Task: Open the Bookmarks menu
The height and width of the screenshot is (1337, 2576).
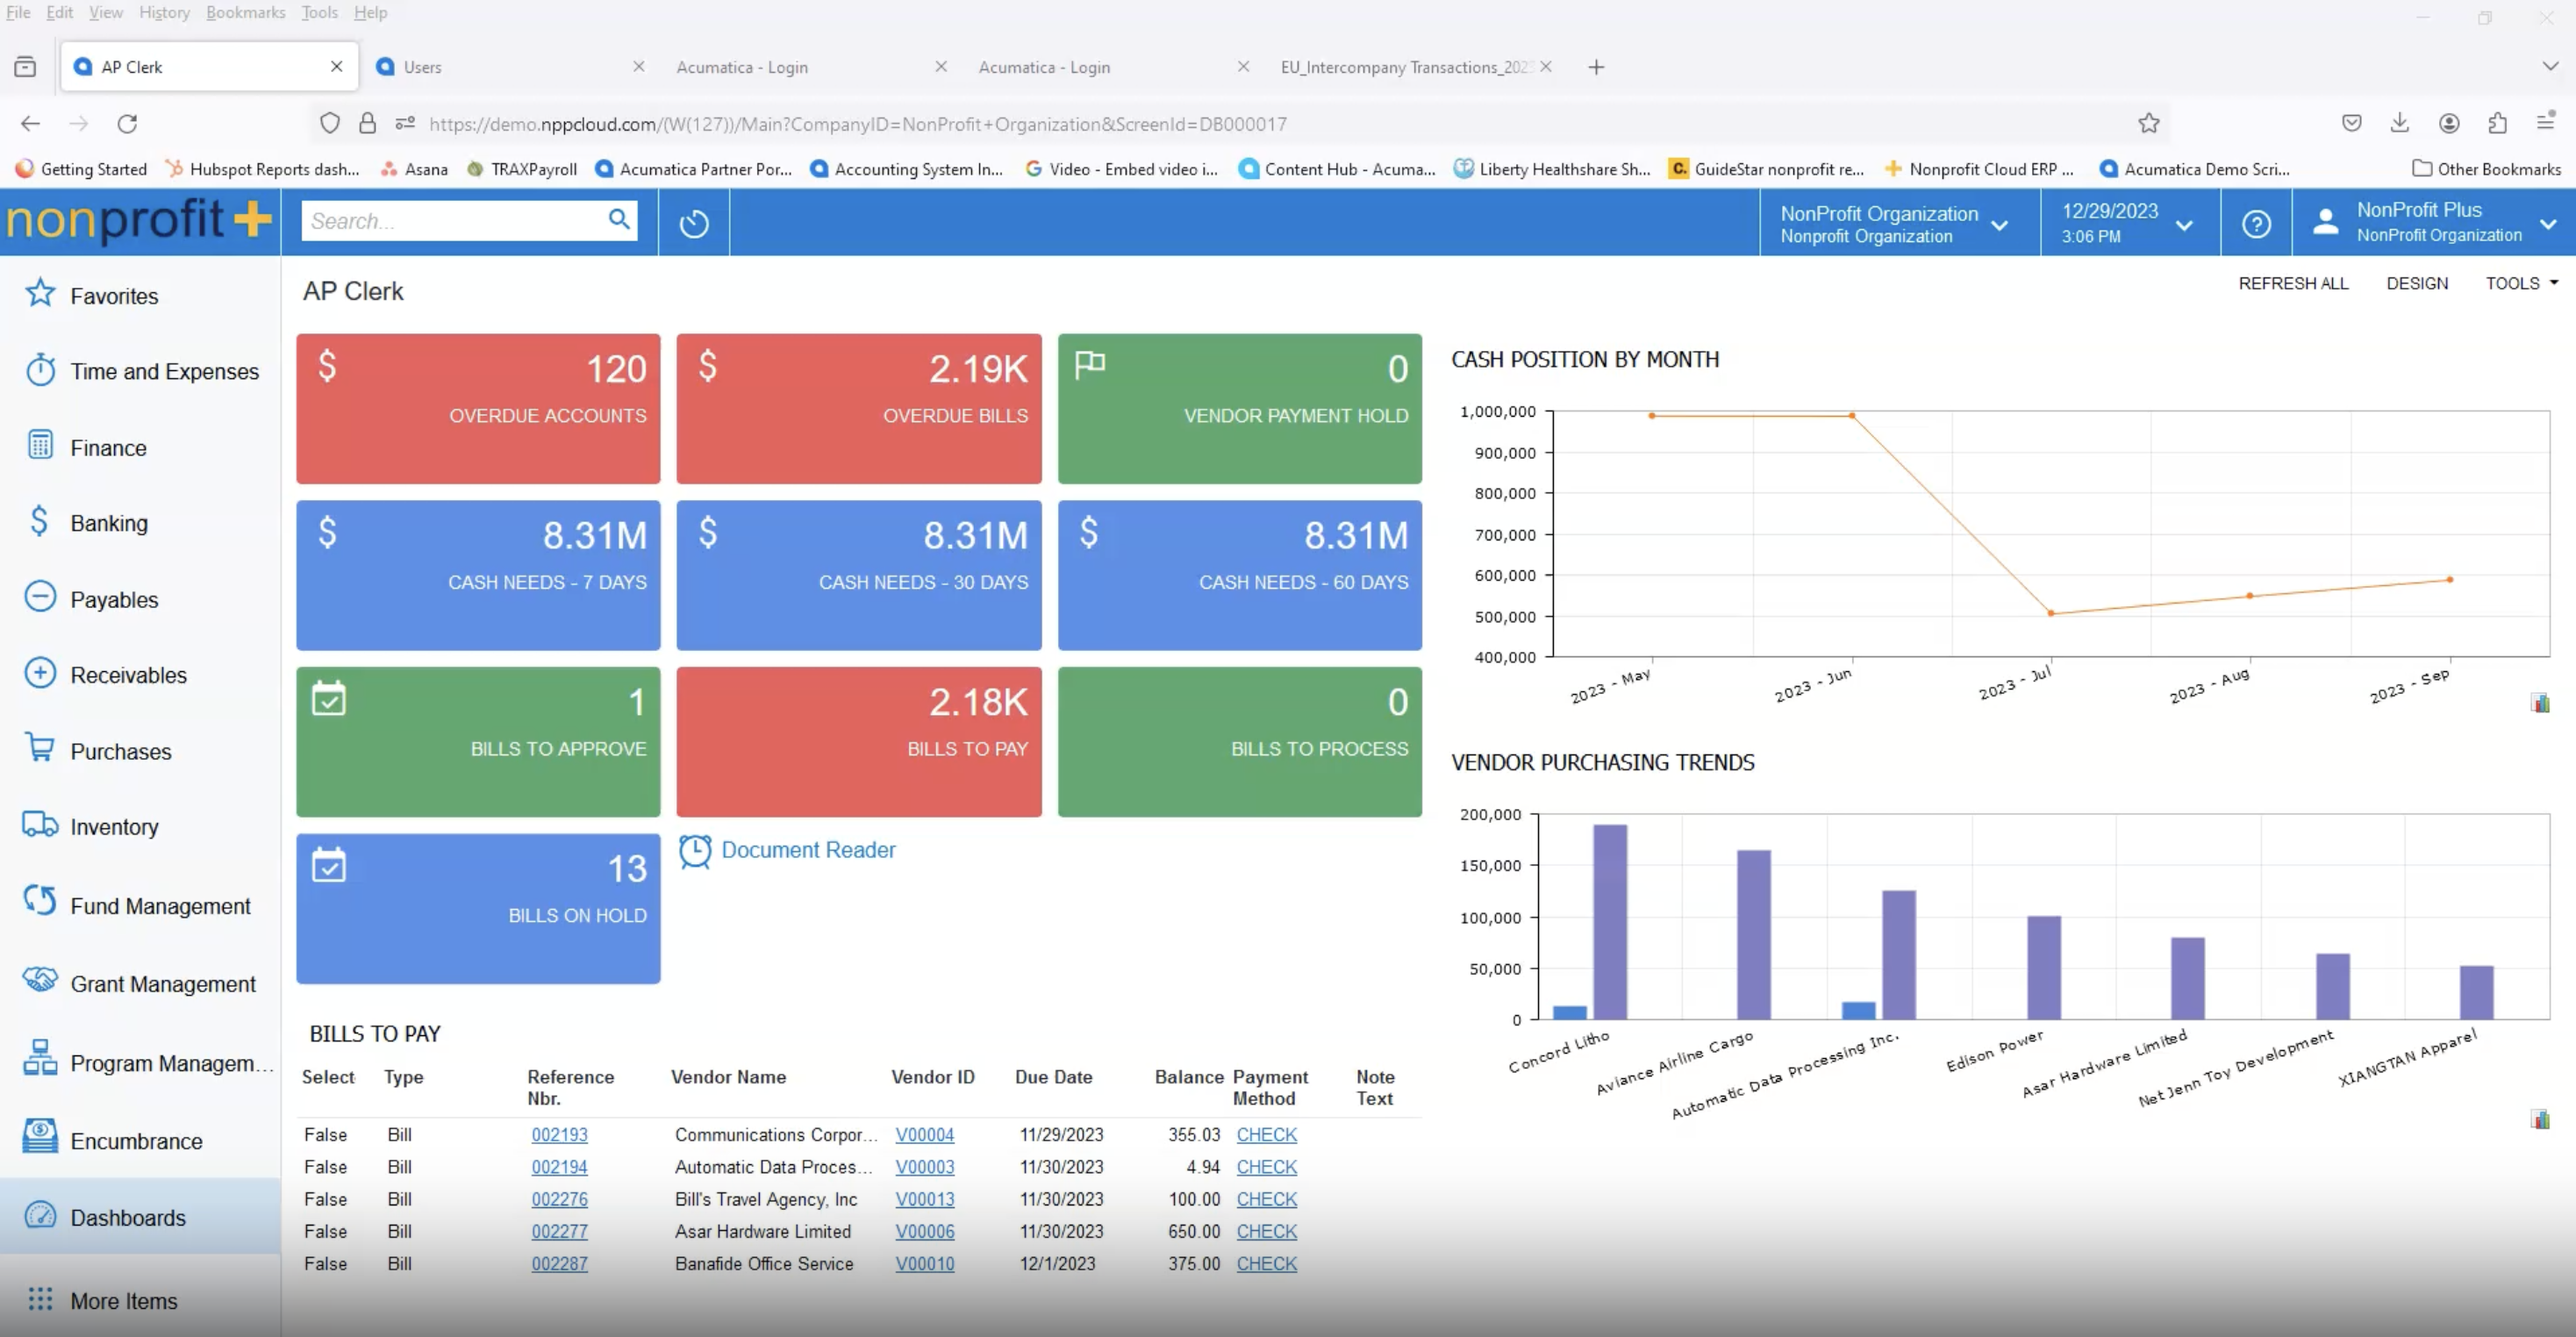Action: [x=245, y=12]
